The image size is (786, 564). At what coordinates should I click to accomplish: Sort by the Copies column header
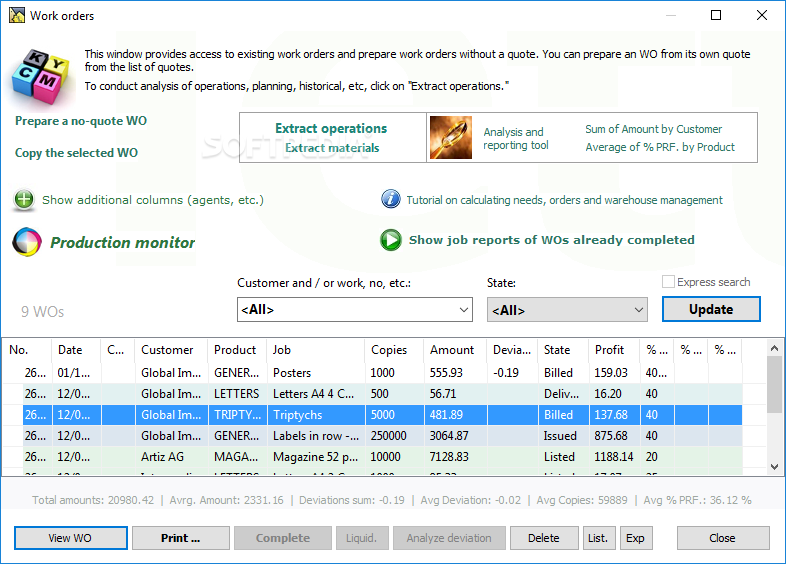point(395,350)
